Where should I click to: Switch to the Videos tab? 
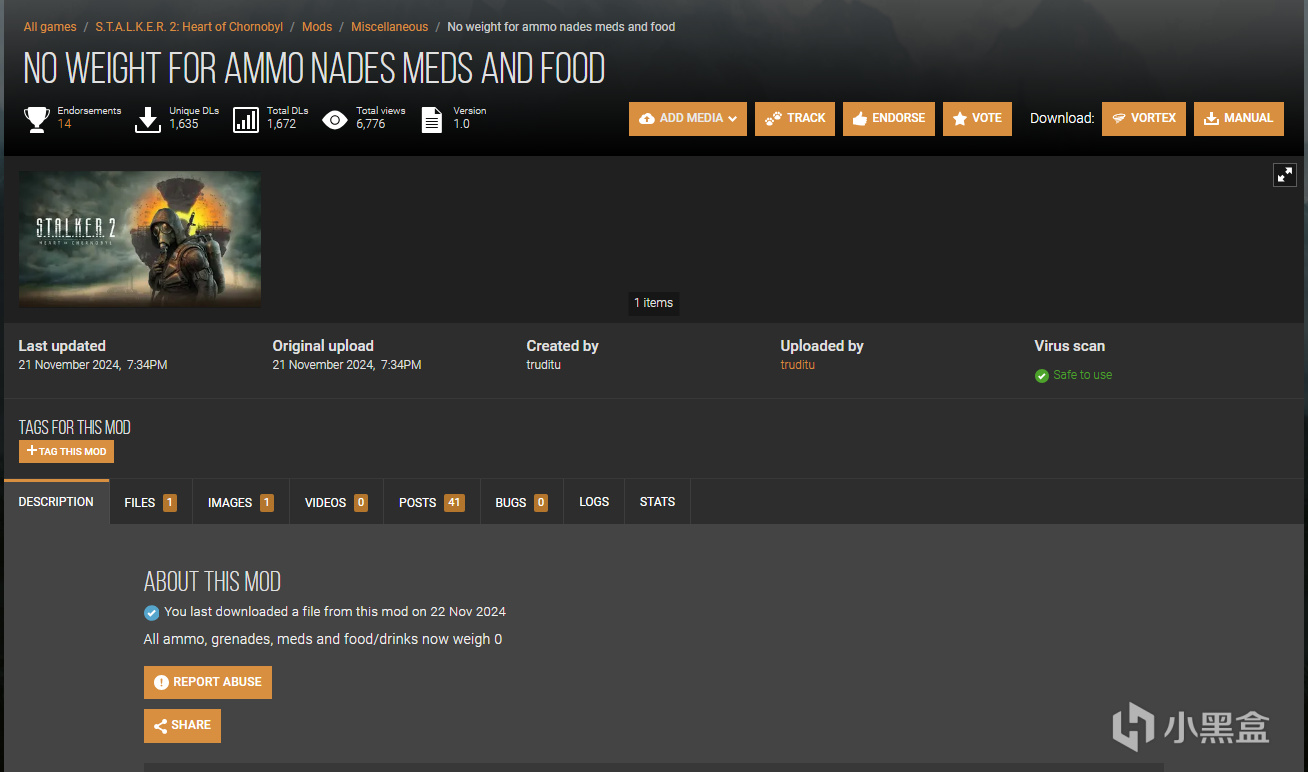click(336, 502)
